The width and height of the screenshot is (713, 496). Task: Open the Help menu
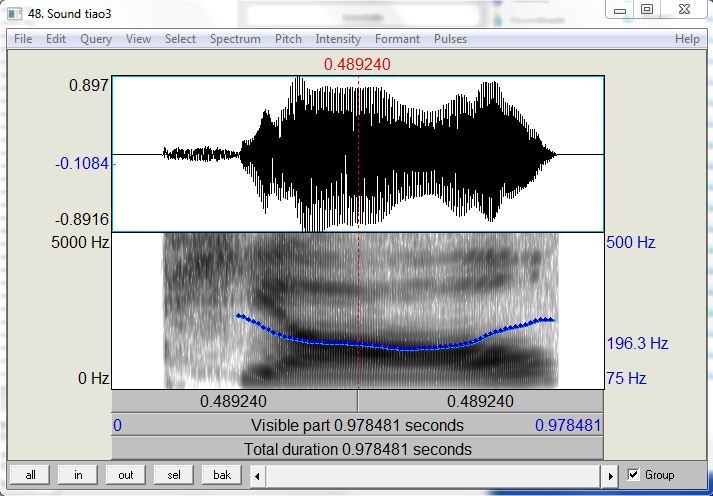[687, 39]
